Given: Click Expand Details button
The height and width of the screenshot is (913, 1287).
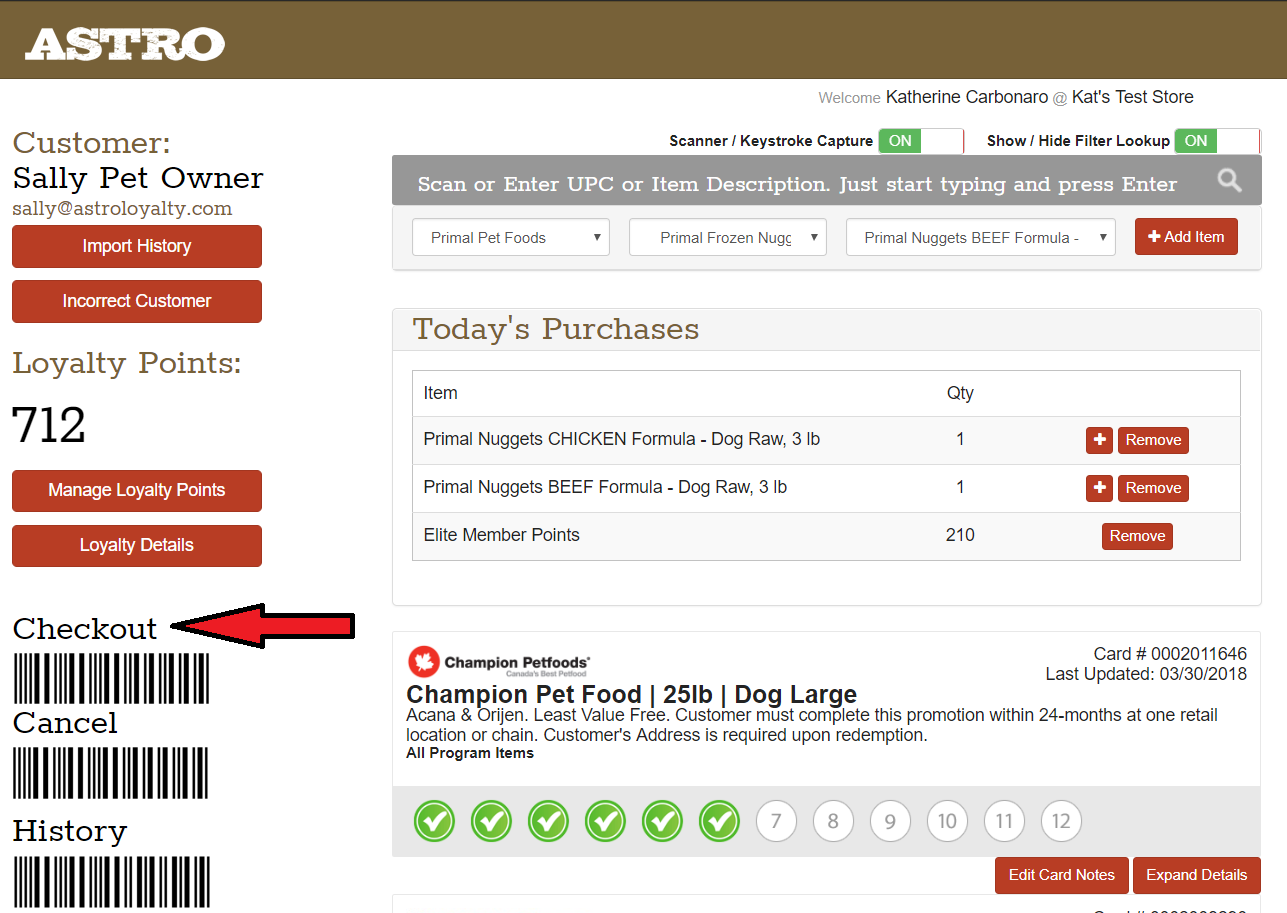Looking at the screenshot, I should [x=1197, y=875].
